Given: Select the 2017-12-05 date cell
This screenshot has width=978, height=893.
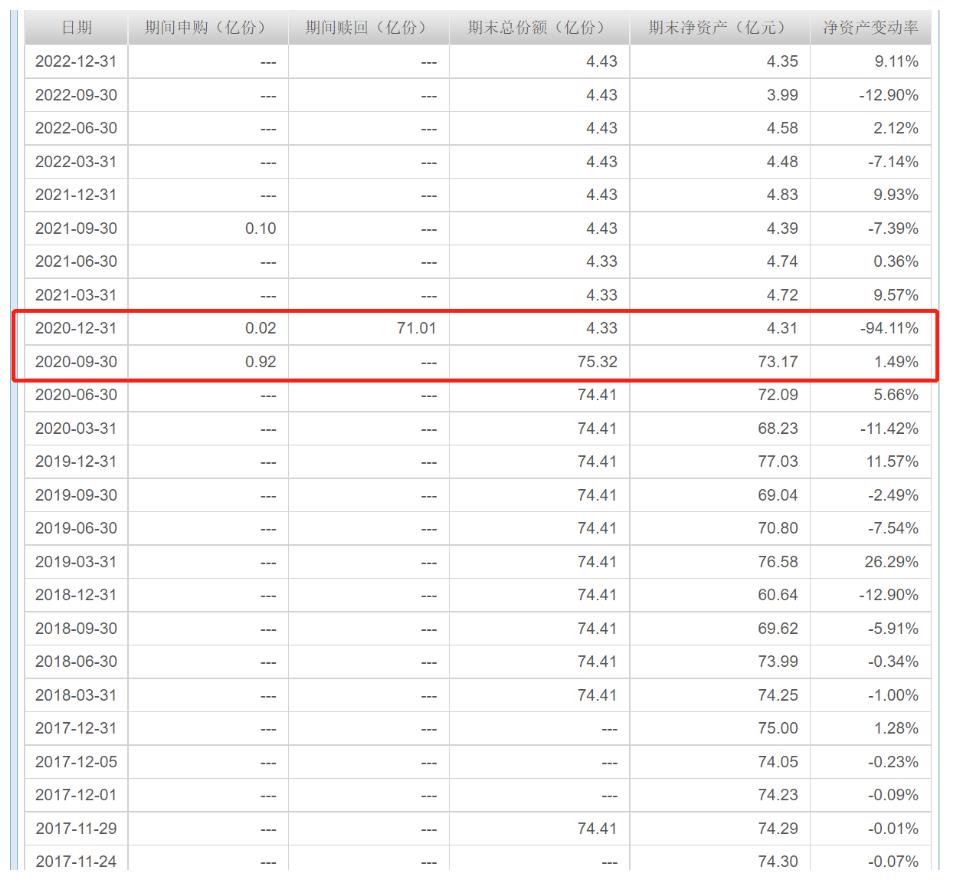Looking at the screenshot, I should coord(76,762).
